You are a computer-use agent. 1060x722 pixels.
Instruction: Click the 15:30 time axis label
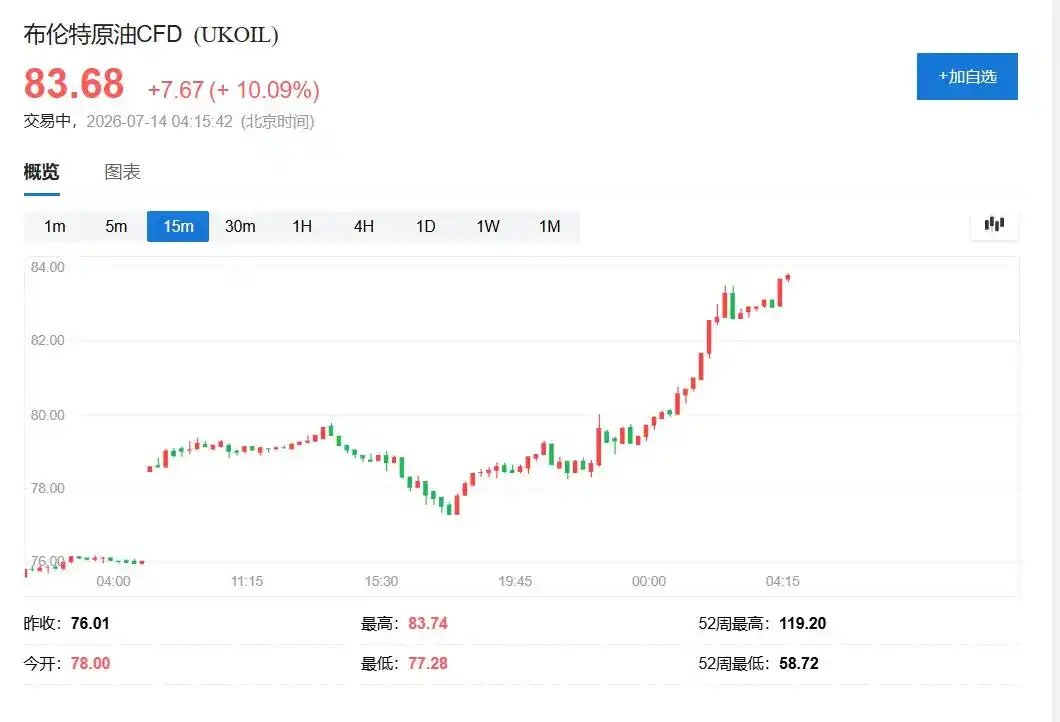click(381, 581)
